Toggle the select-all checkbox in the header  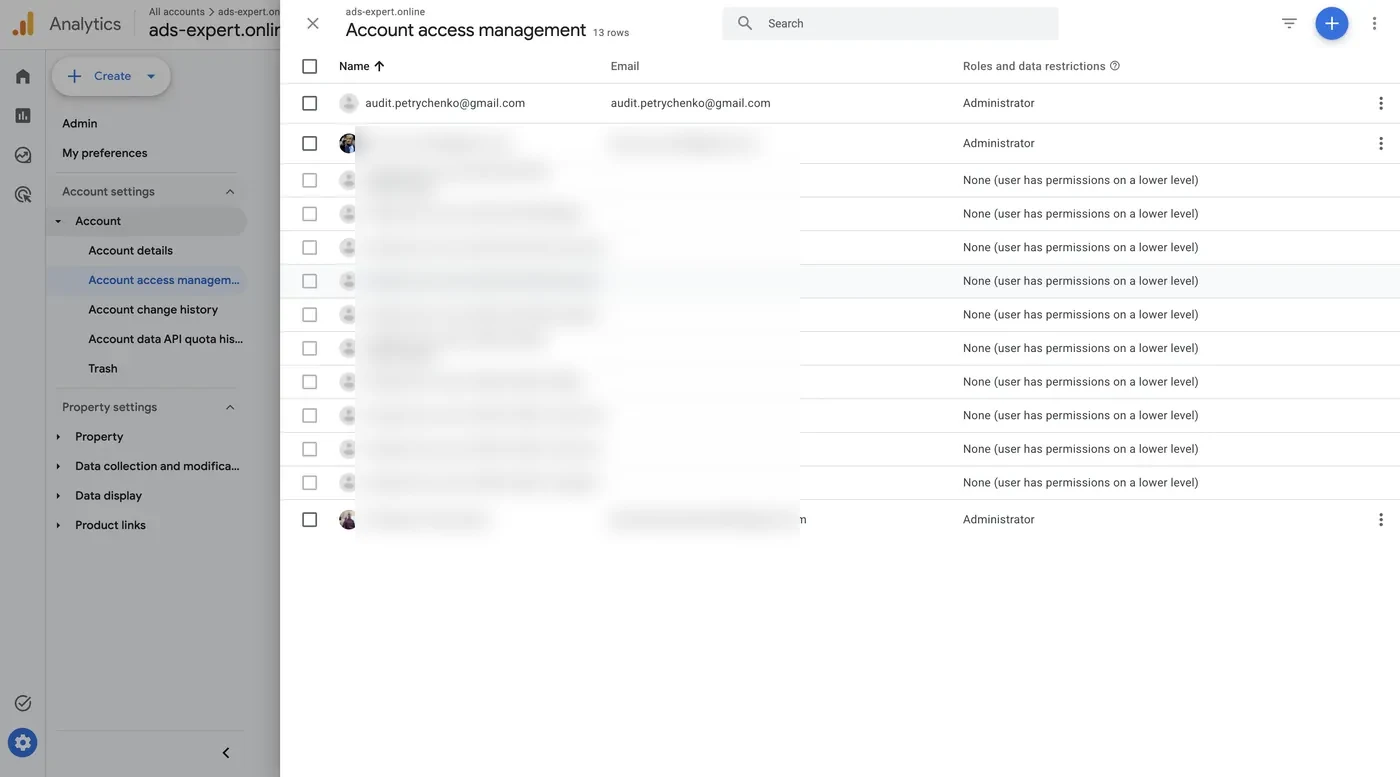[x=309, y=66]
